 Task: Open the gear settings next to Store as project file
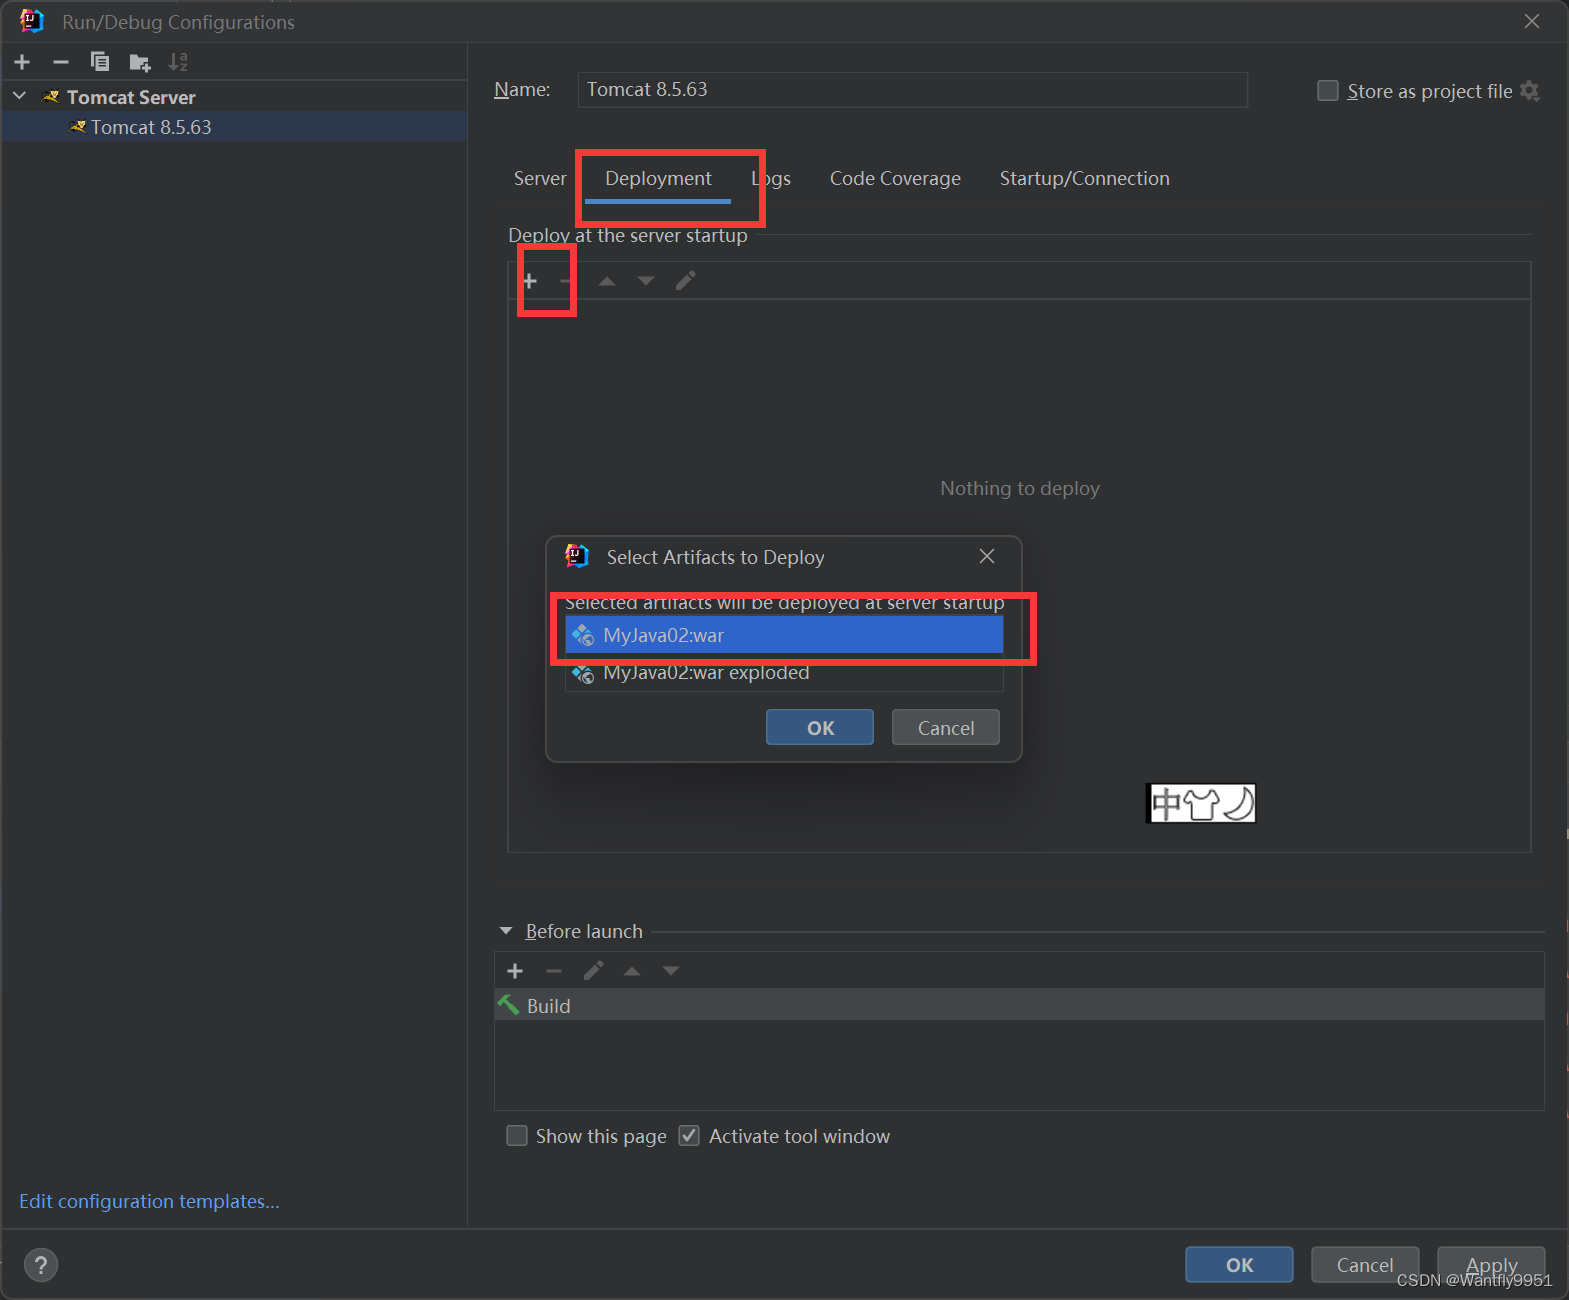click(1530, 91)
